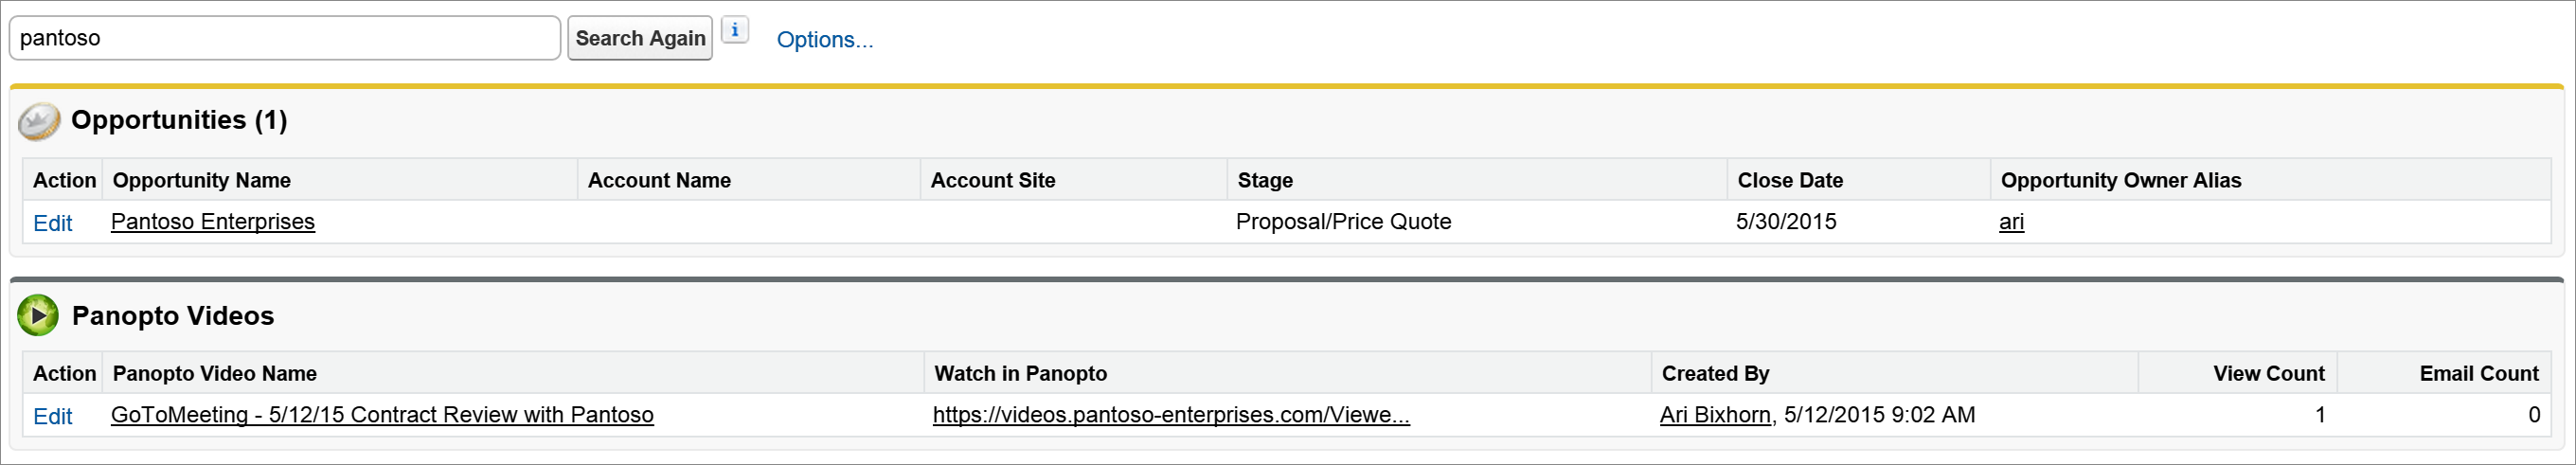2576x465 pixels.
Task: Edit the GoToMeeting Panopto video record
Action: click(x=53, y=416)
